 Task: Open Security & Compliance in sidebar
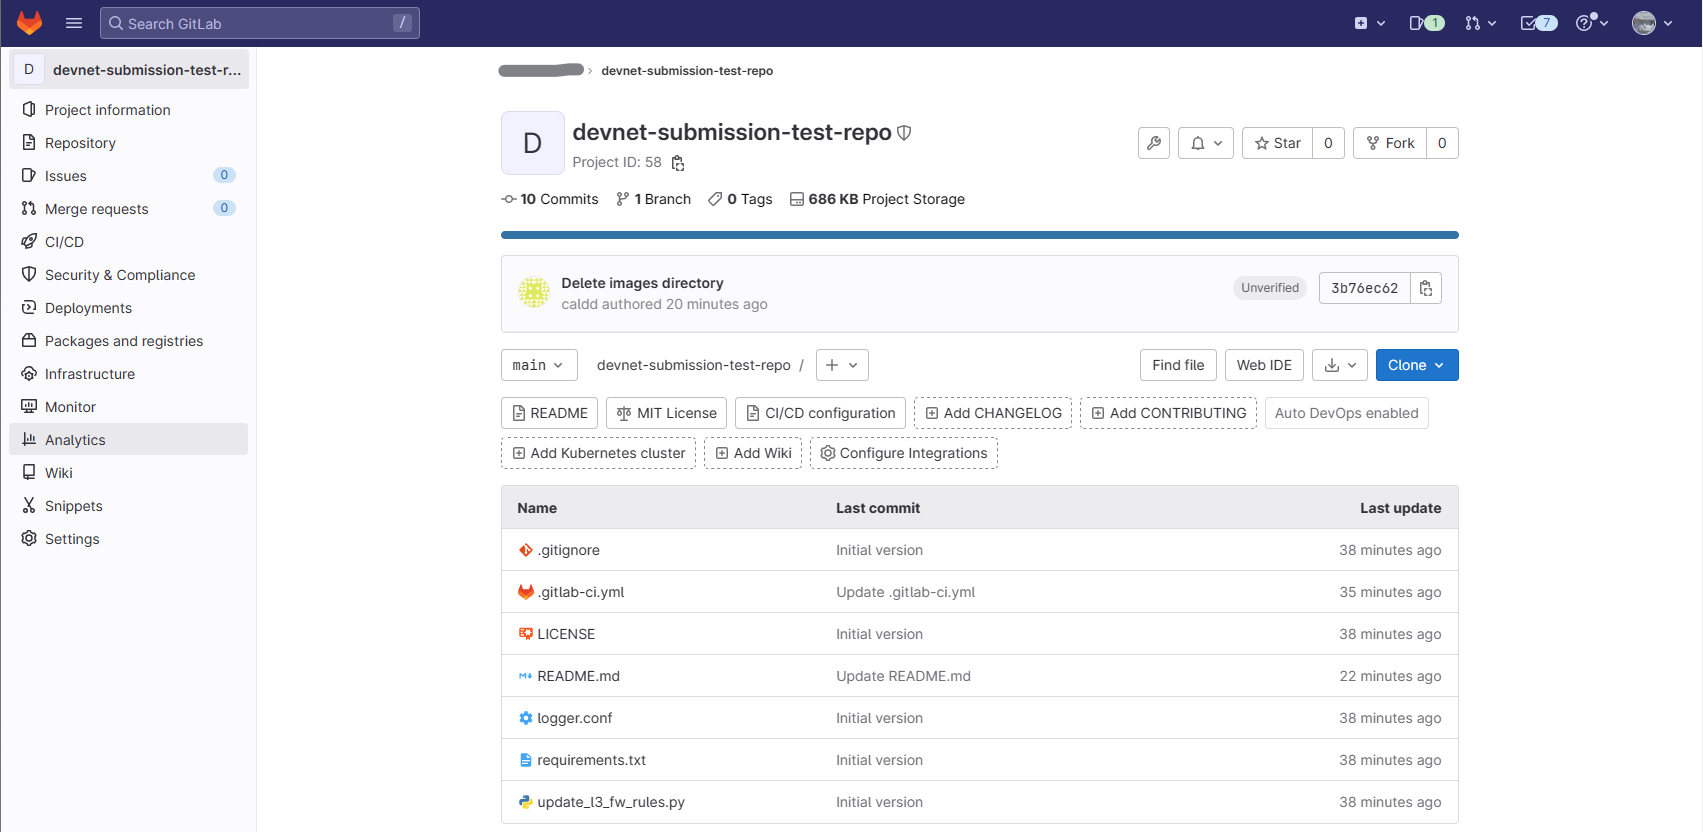tap(129, 275)
